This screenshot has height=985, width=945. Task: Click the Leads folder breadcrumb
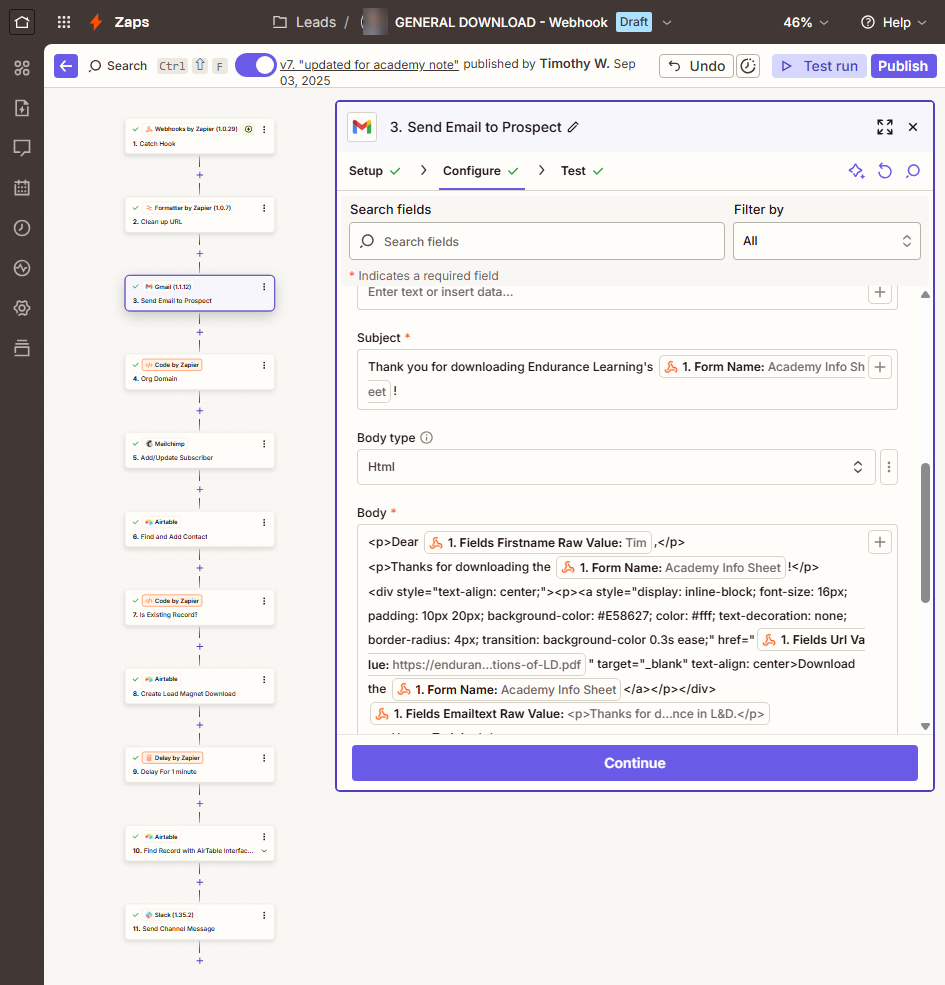click(305, 23)
